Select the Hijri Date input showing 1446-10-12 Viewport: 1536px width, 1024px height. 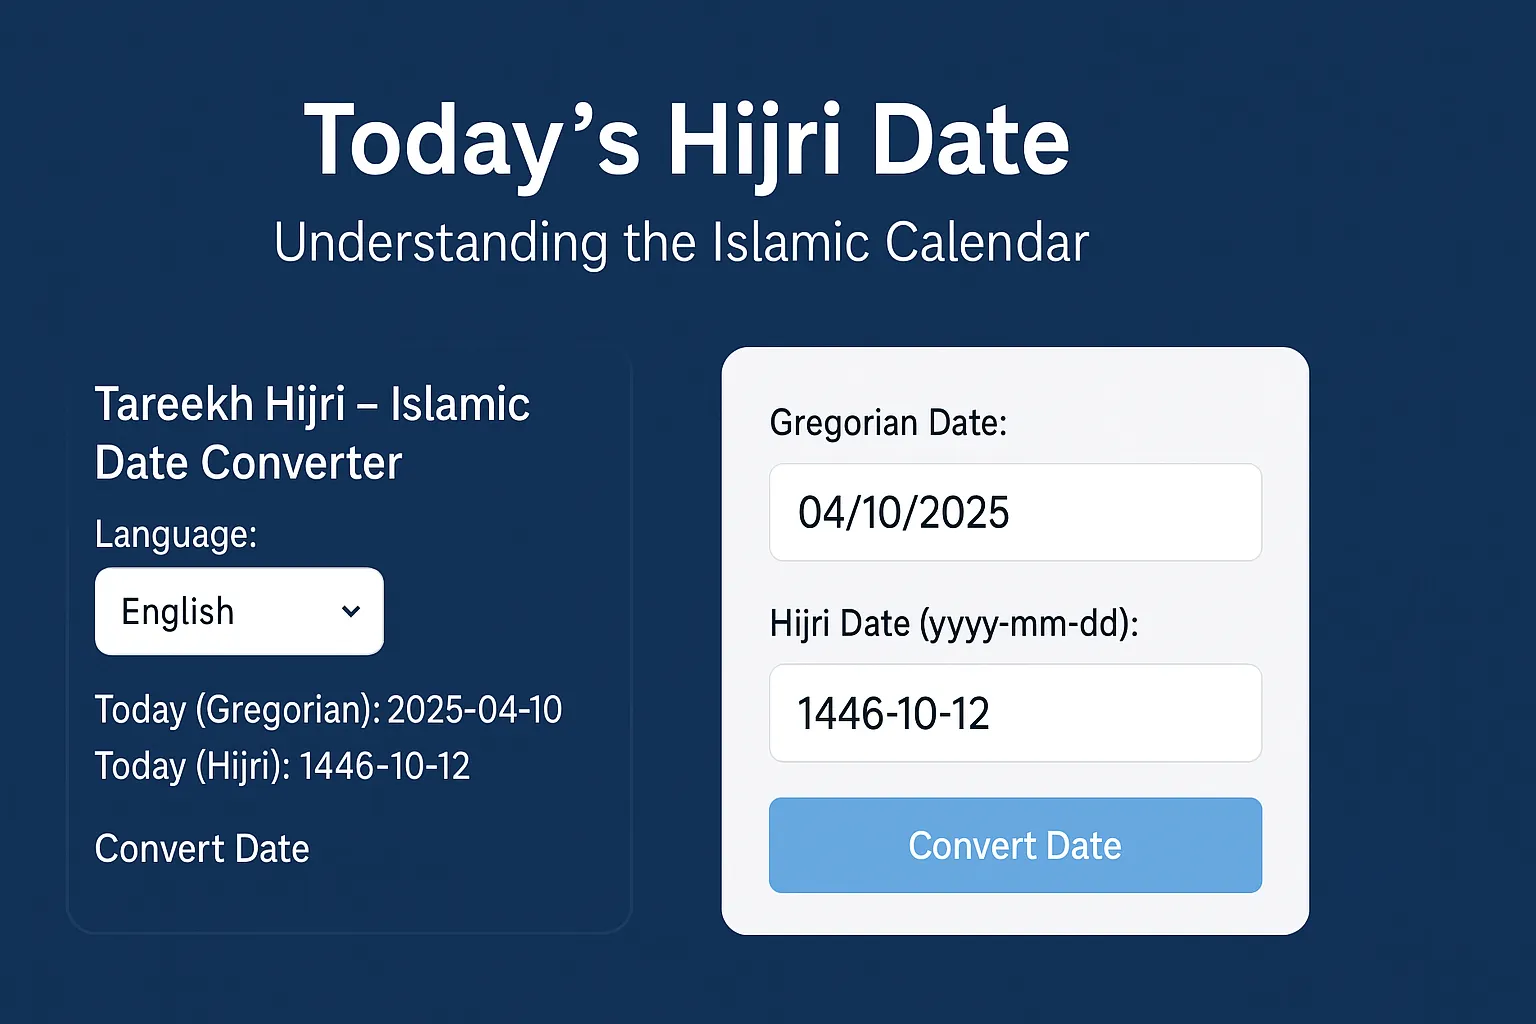pos(1014,713)
